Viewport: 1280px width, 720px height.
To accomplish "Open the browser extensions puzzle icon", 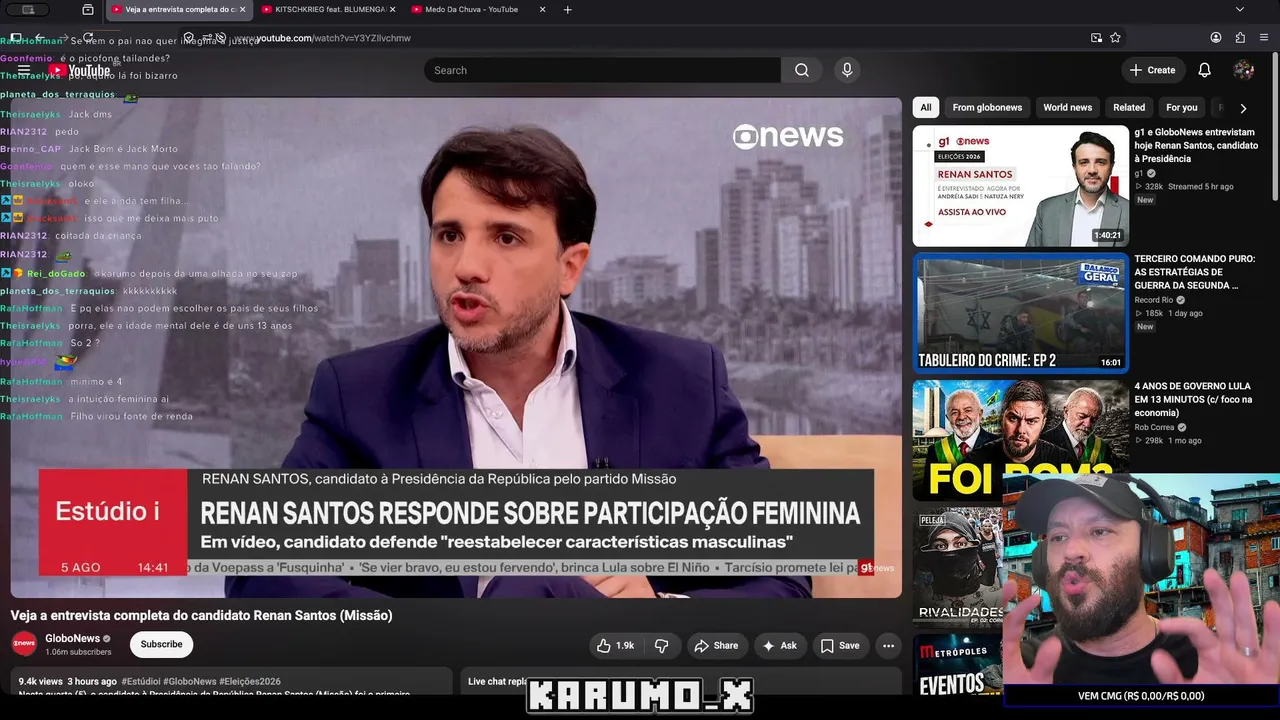I will 1240,38.
